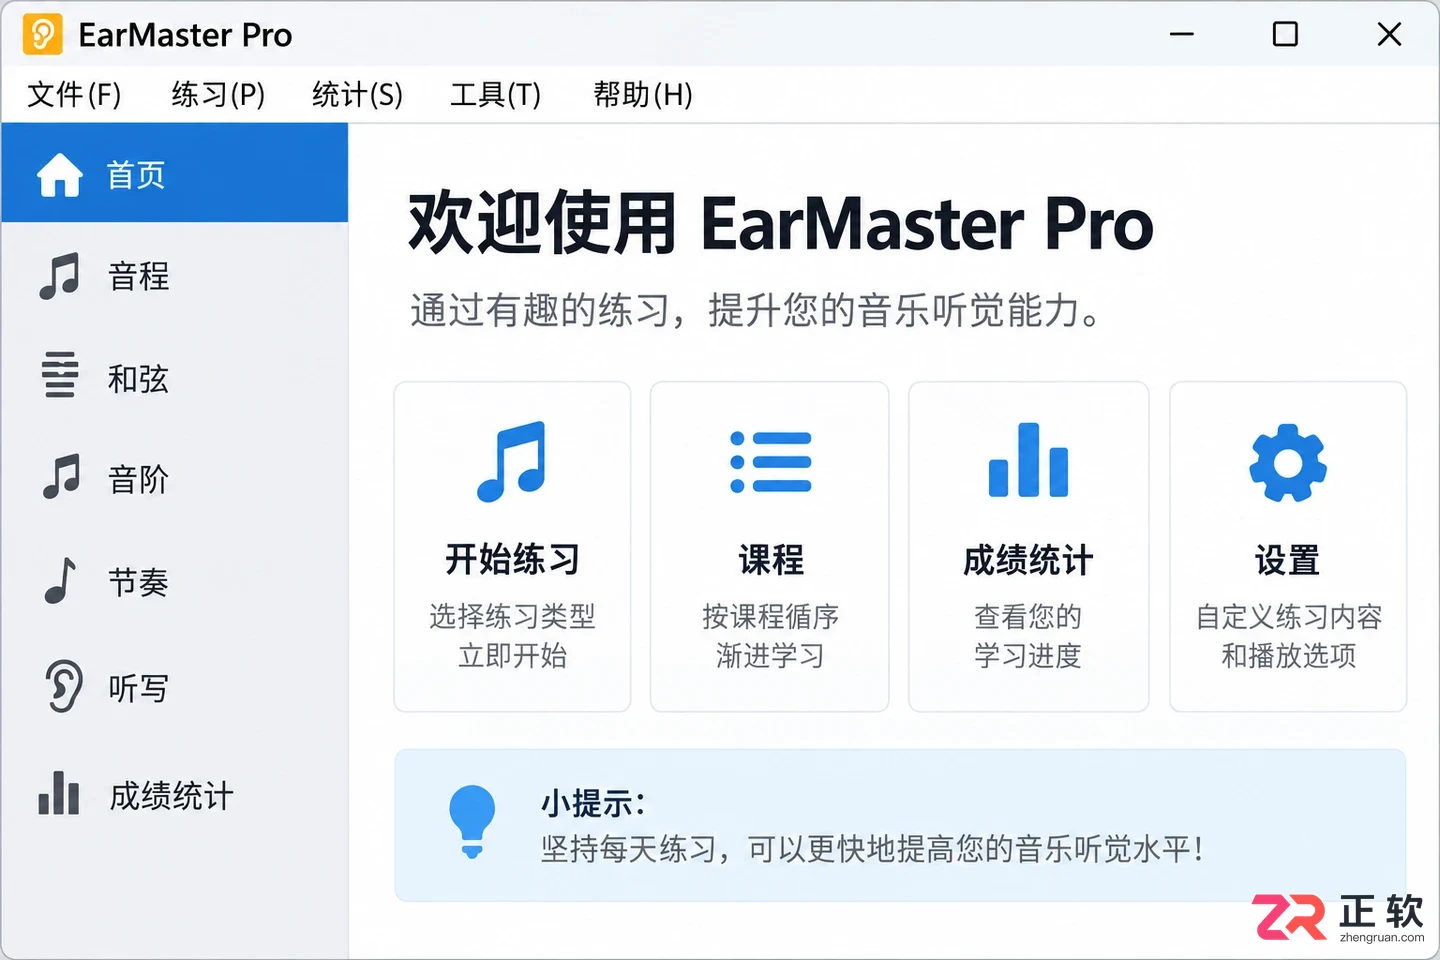Click the 设置 card title
This screenshot has height=960, width=1440.
1288,560
